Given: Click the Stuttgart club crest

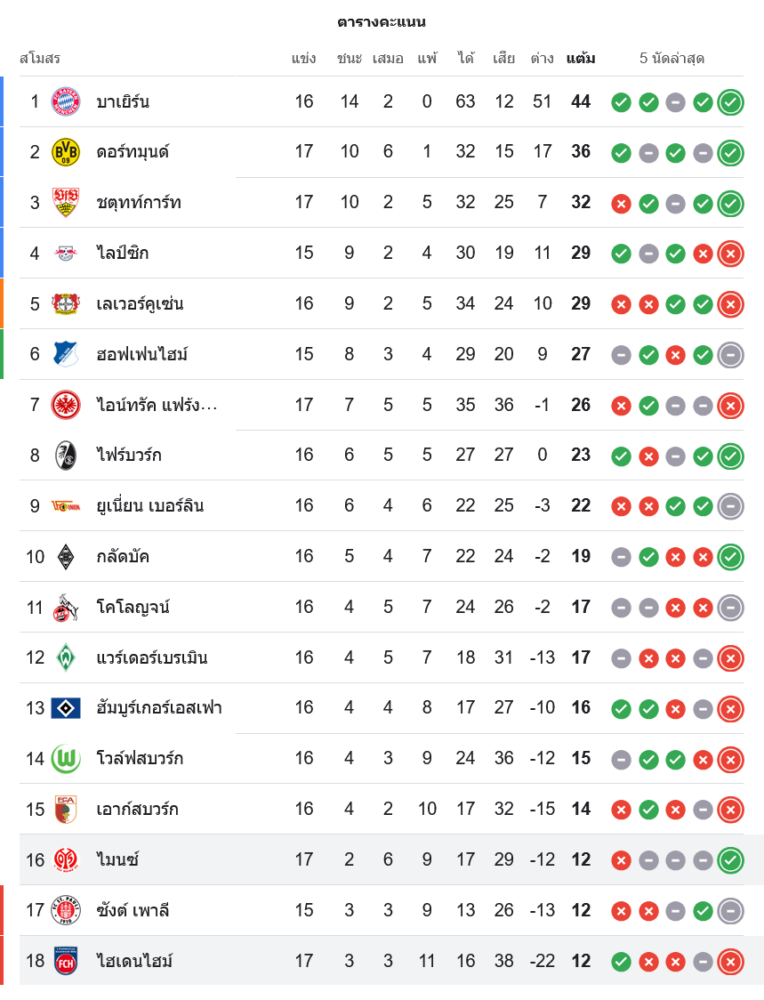Looking at the screenshot, I should tap(66, 203).
